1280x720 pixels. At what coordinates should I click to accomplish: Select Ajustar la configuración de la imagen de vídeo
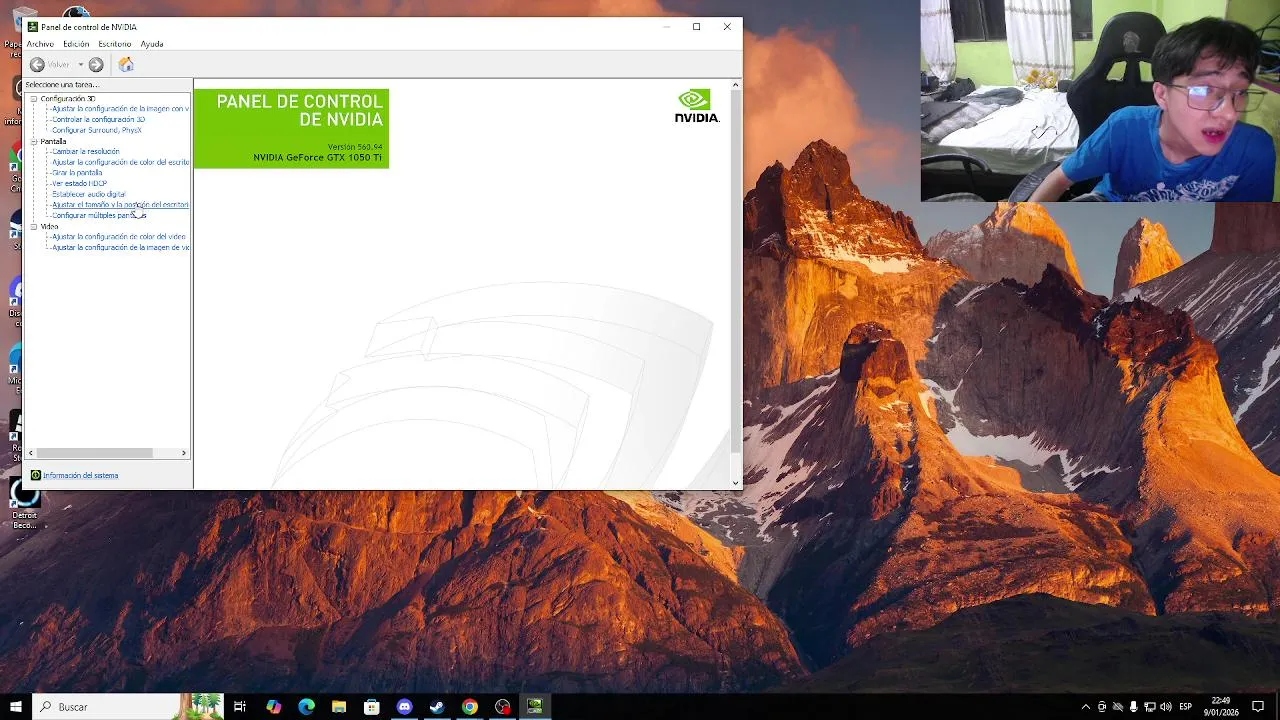tap(120, 247)
